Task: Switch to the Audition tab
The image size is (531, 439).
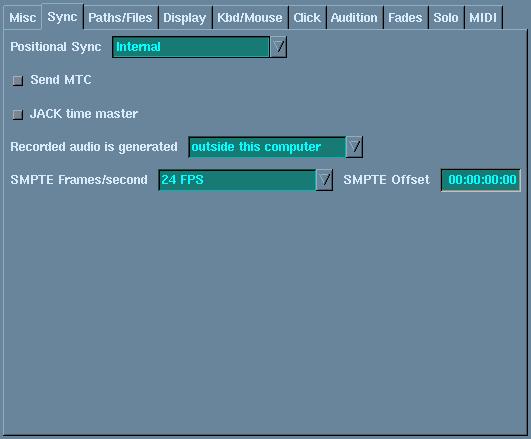Action: coord(354,18)
